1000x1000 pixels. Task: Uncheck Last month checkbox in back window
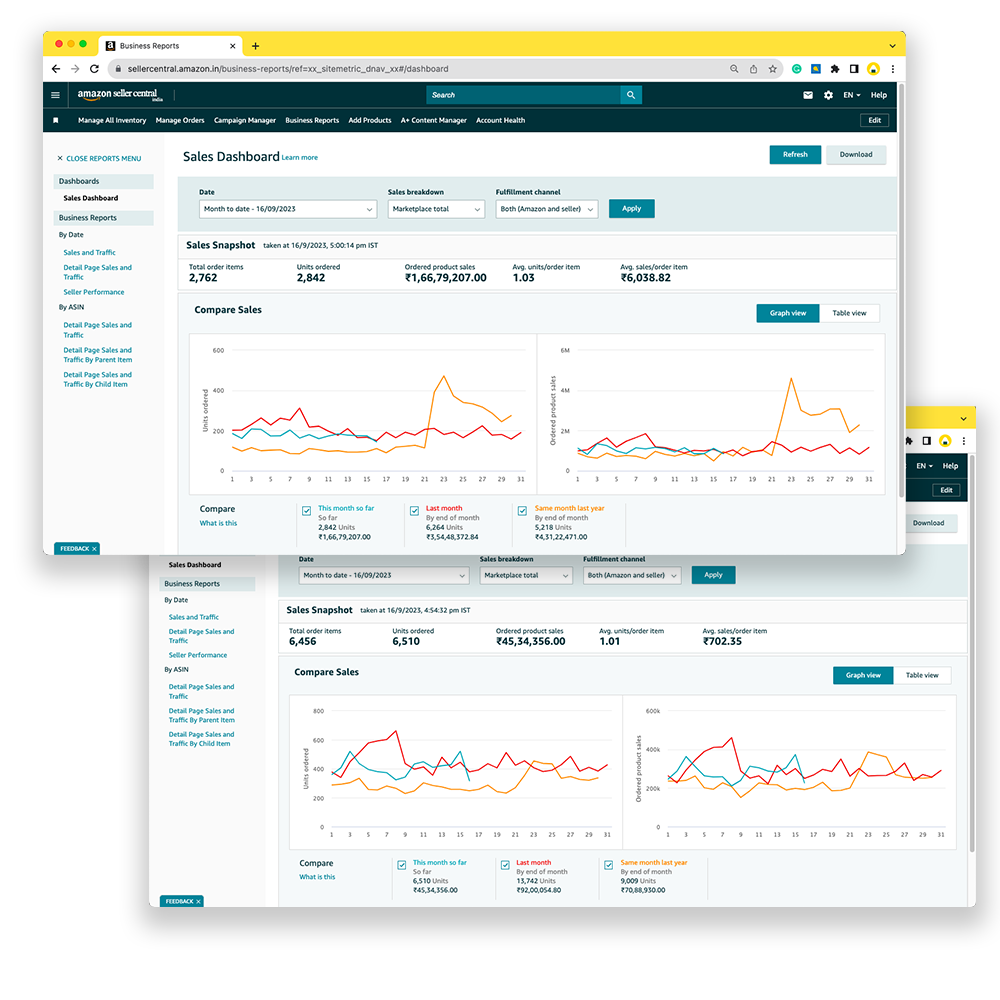[505, 865]
